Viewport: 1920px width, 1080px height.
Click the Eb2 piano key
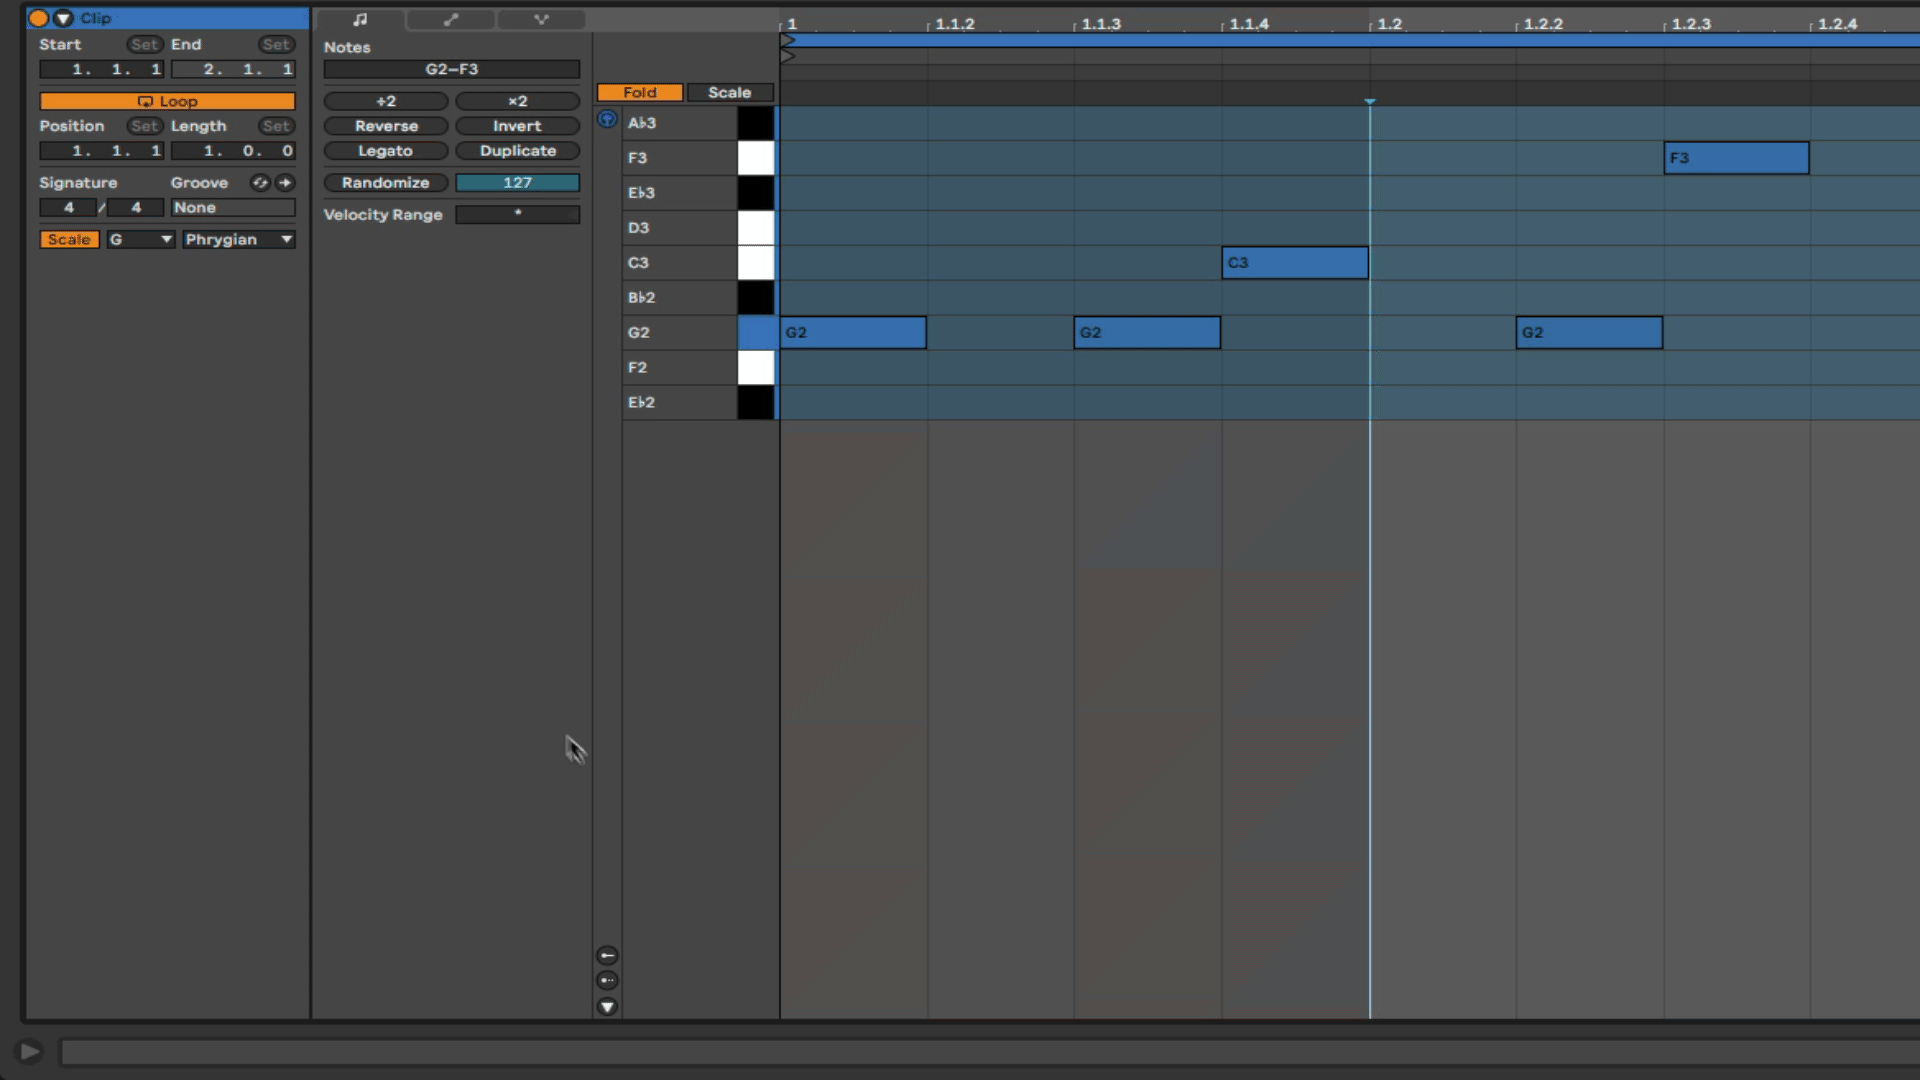tap(756, 402)
